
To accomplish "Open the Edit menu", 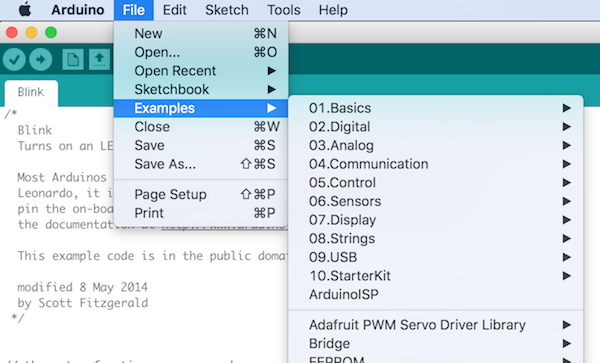I will click(174, 10).
